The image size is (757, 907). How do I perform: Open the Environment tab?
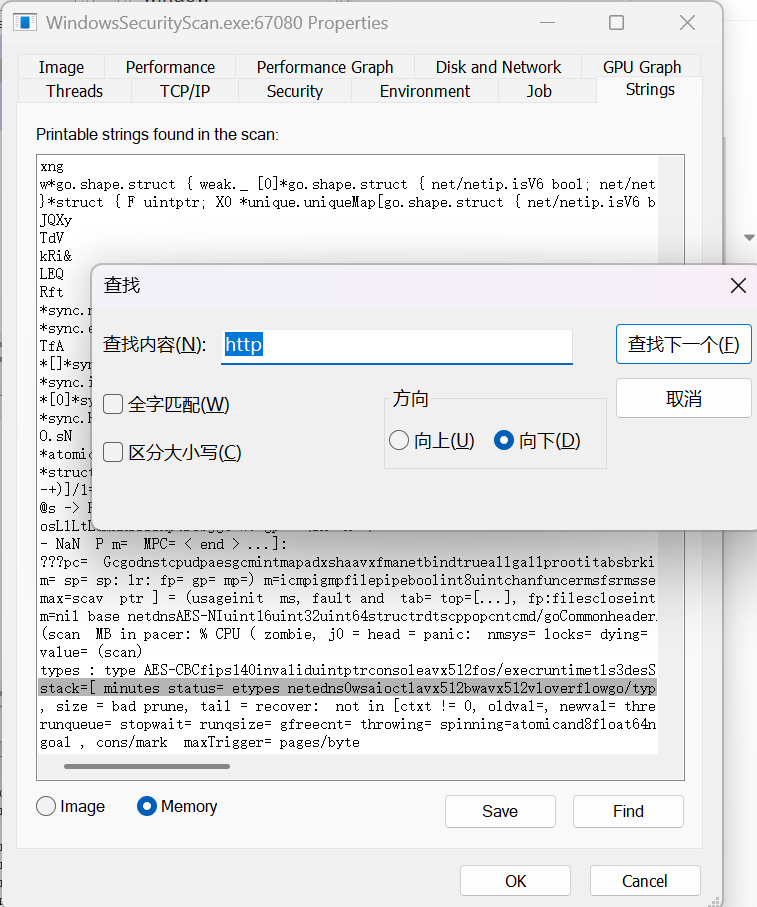(x=425, y=91)
